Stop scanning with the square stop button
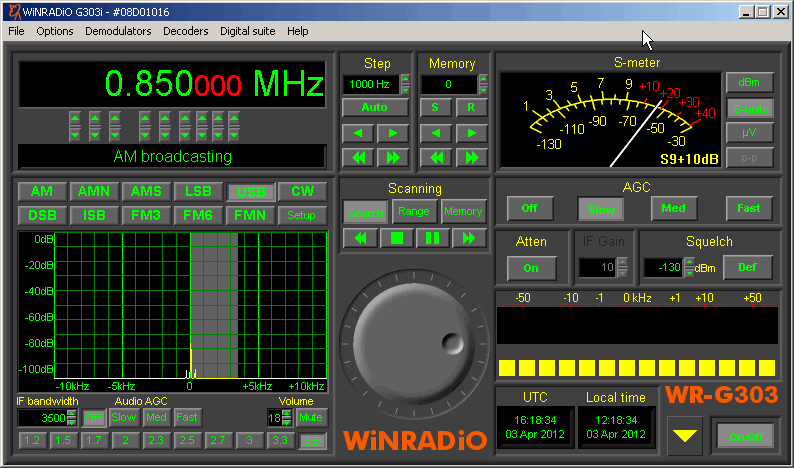Screen dimensions: 794x468 (x=396, y=238)
